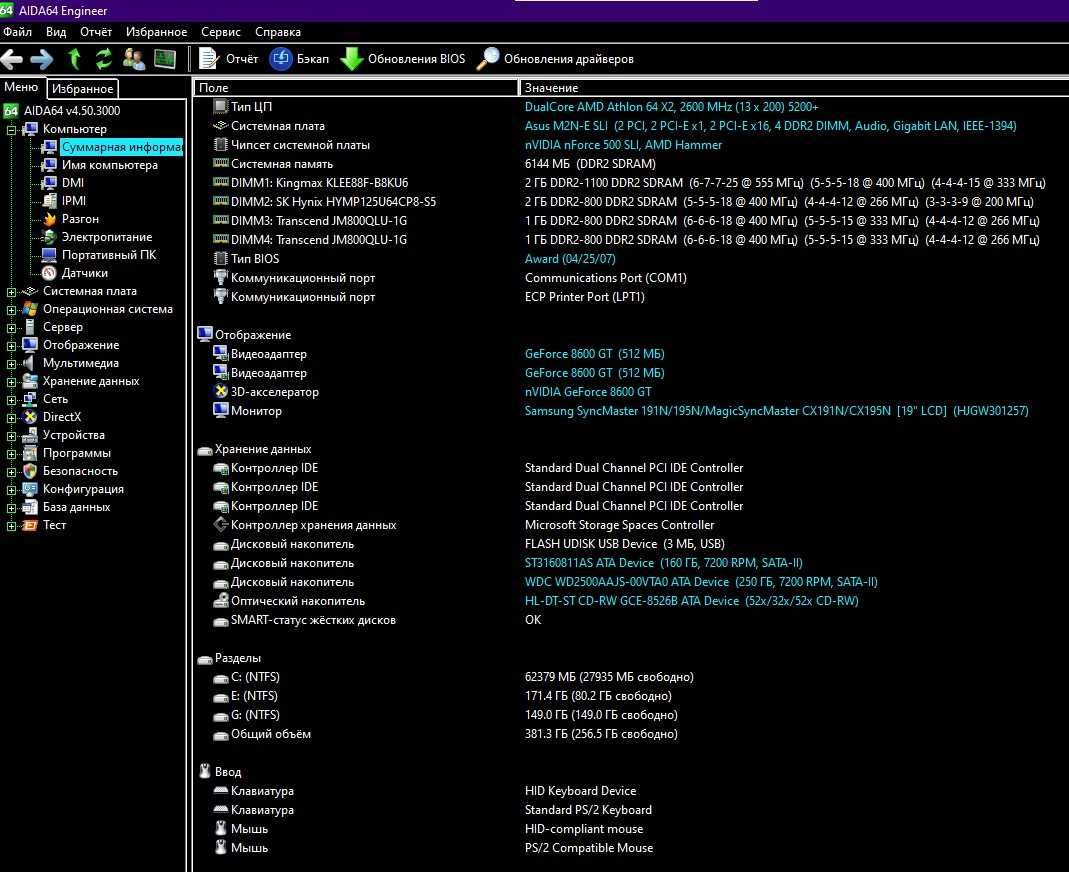The height and width of the screenshot is (872, 1069).
Task: Click Обновления BIOS toolbar button
Action: click(403, 59)
